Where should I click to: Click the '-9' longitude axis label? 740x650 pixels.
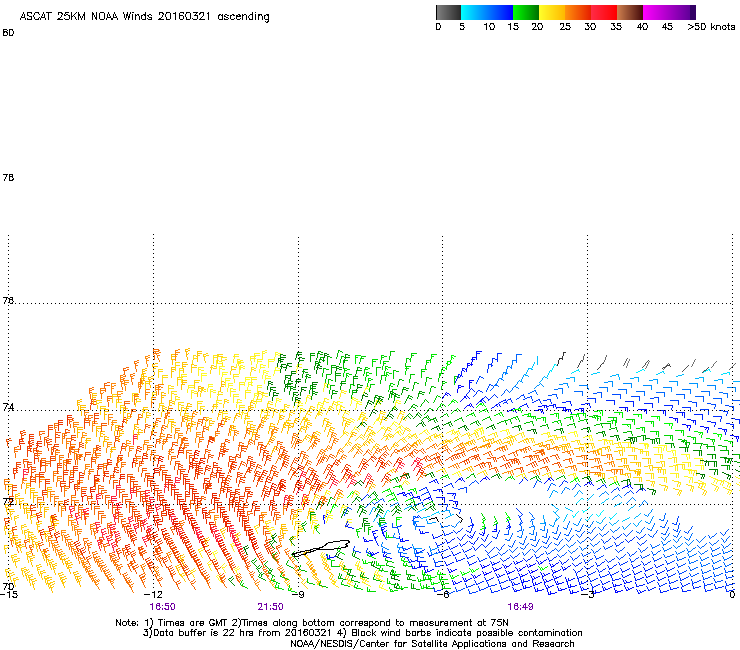pos(298,595)
